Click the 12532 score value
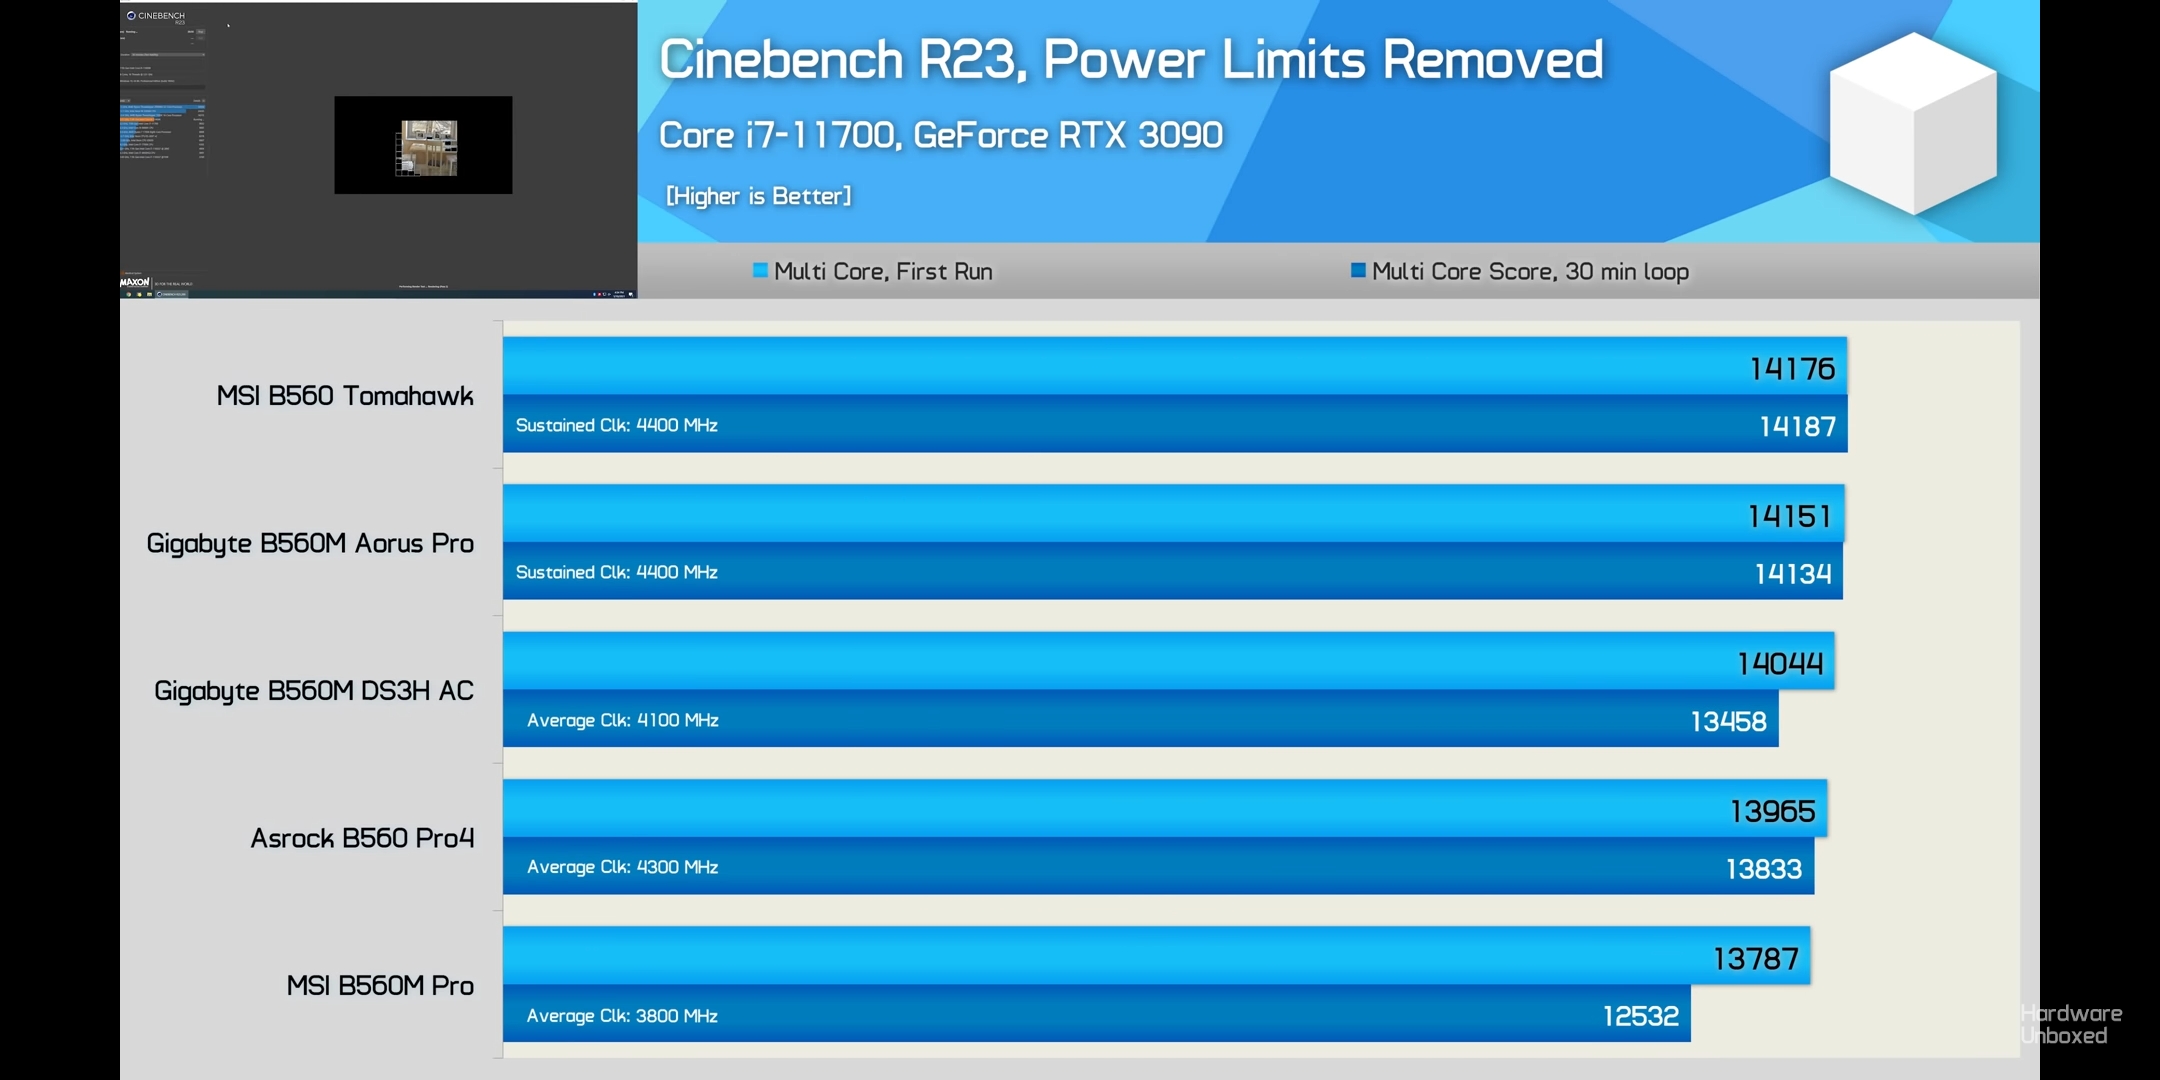2160x1080 pixels. pos(1641,1016)
